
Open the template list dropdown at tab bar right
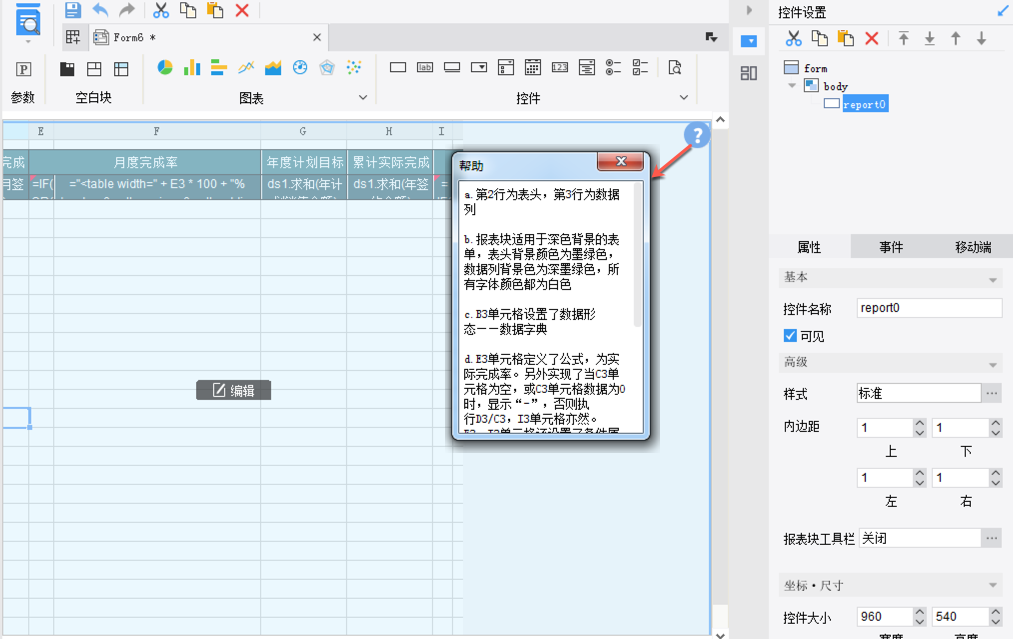pyautogui.click(x=711, y=37)
